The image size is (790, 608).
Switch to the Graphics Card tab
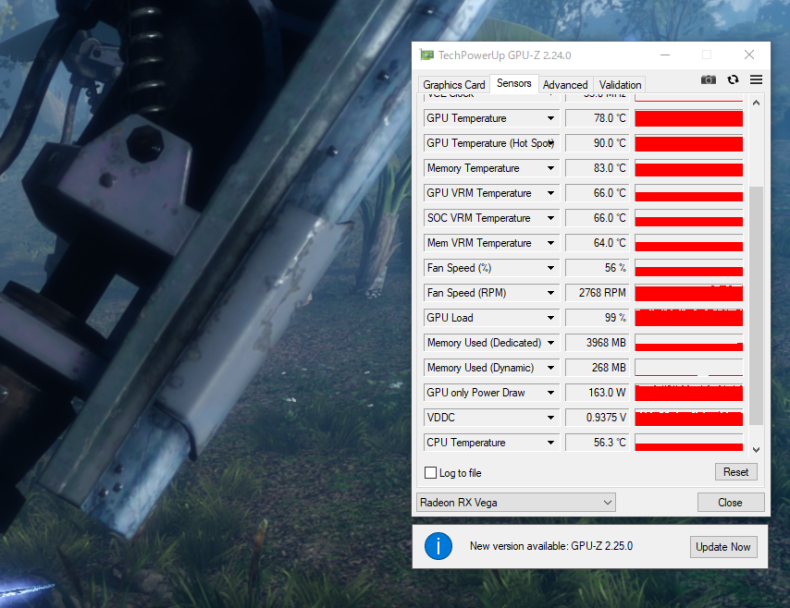[453, 85]
